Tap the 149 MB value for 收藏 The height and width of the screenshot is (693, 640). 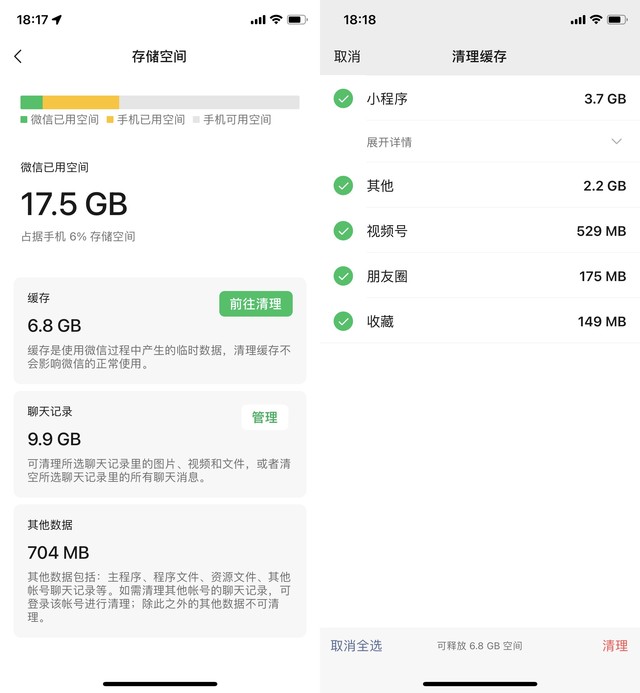pyautogui.click(x=602, y=321)
